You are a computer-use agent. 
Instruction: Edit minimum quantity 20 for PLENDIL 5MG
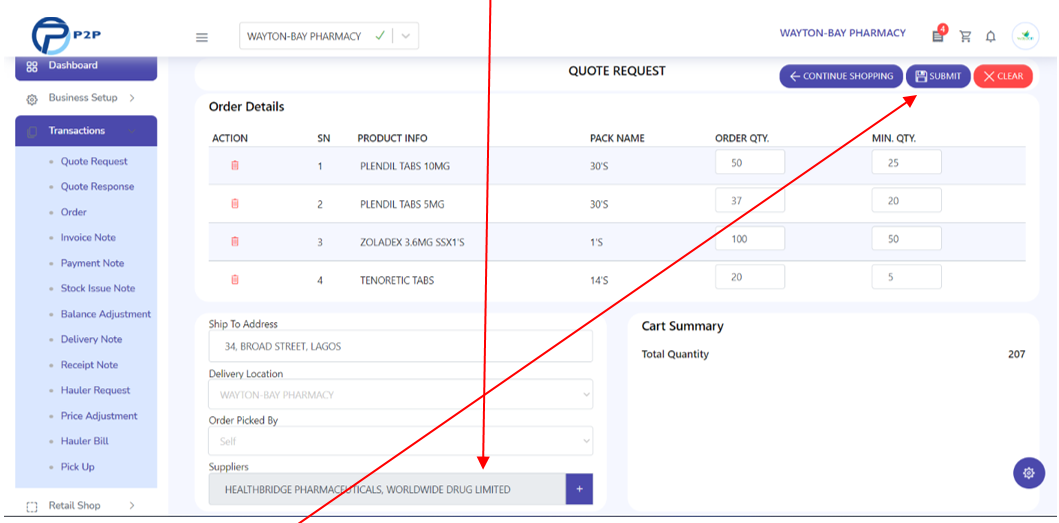coord(906,201)
